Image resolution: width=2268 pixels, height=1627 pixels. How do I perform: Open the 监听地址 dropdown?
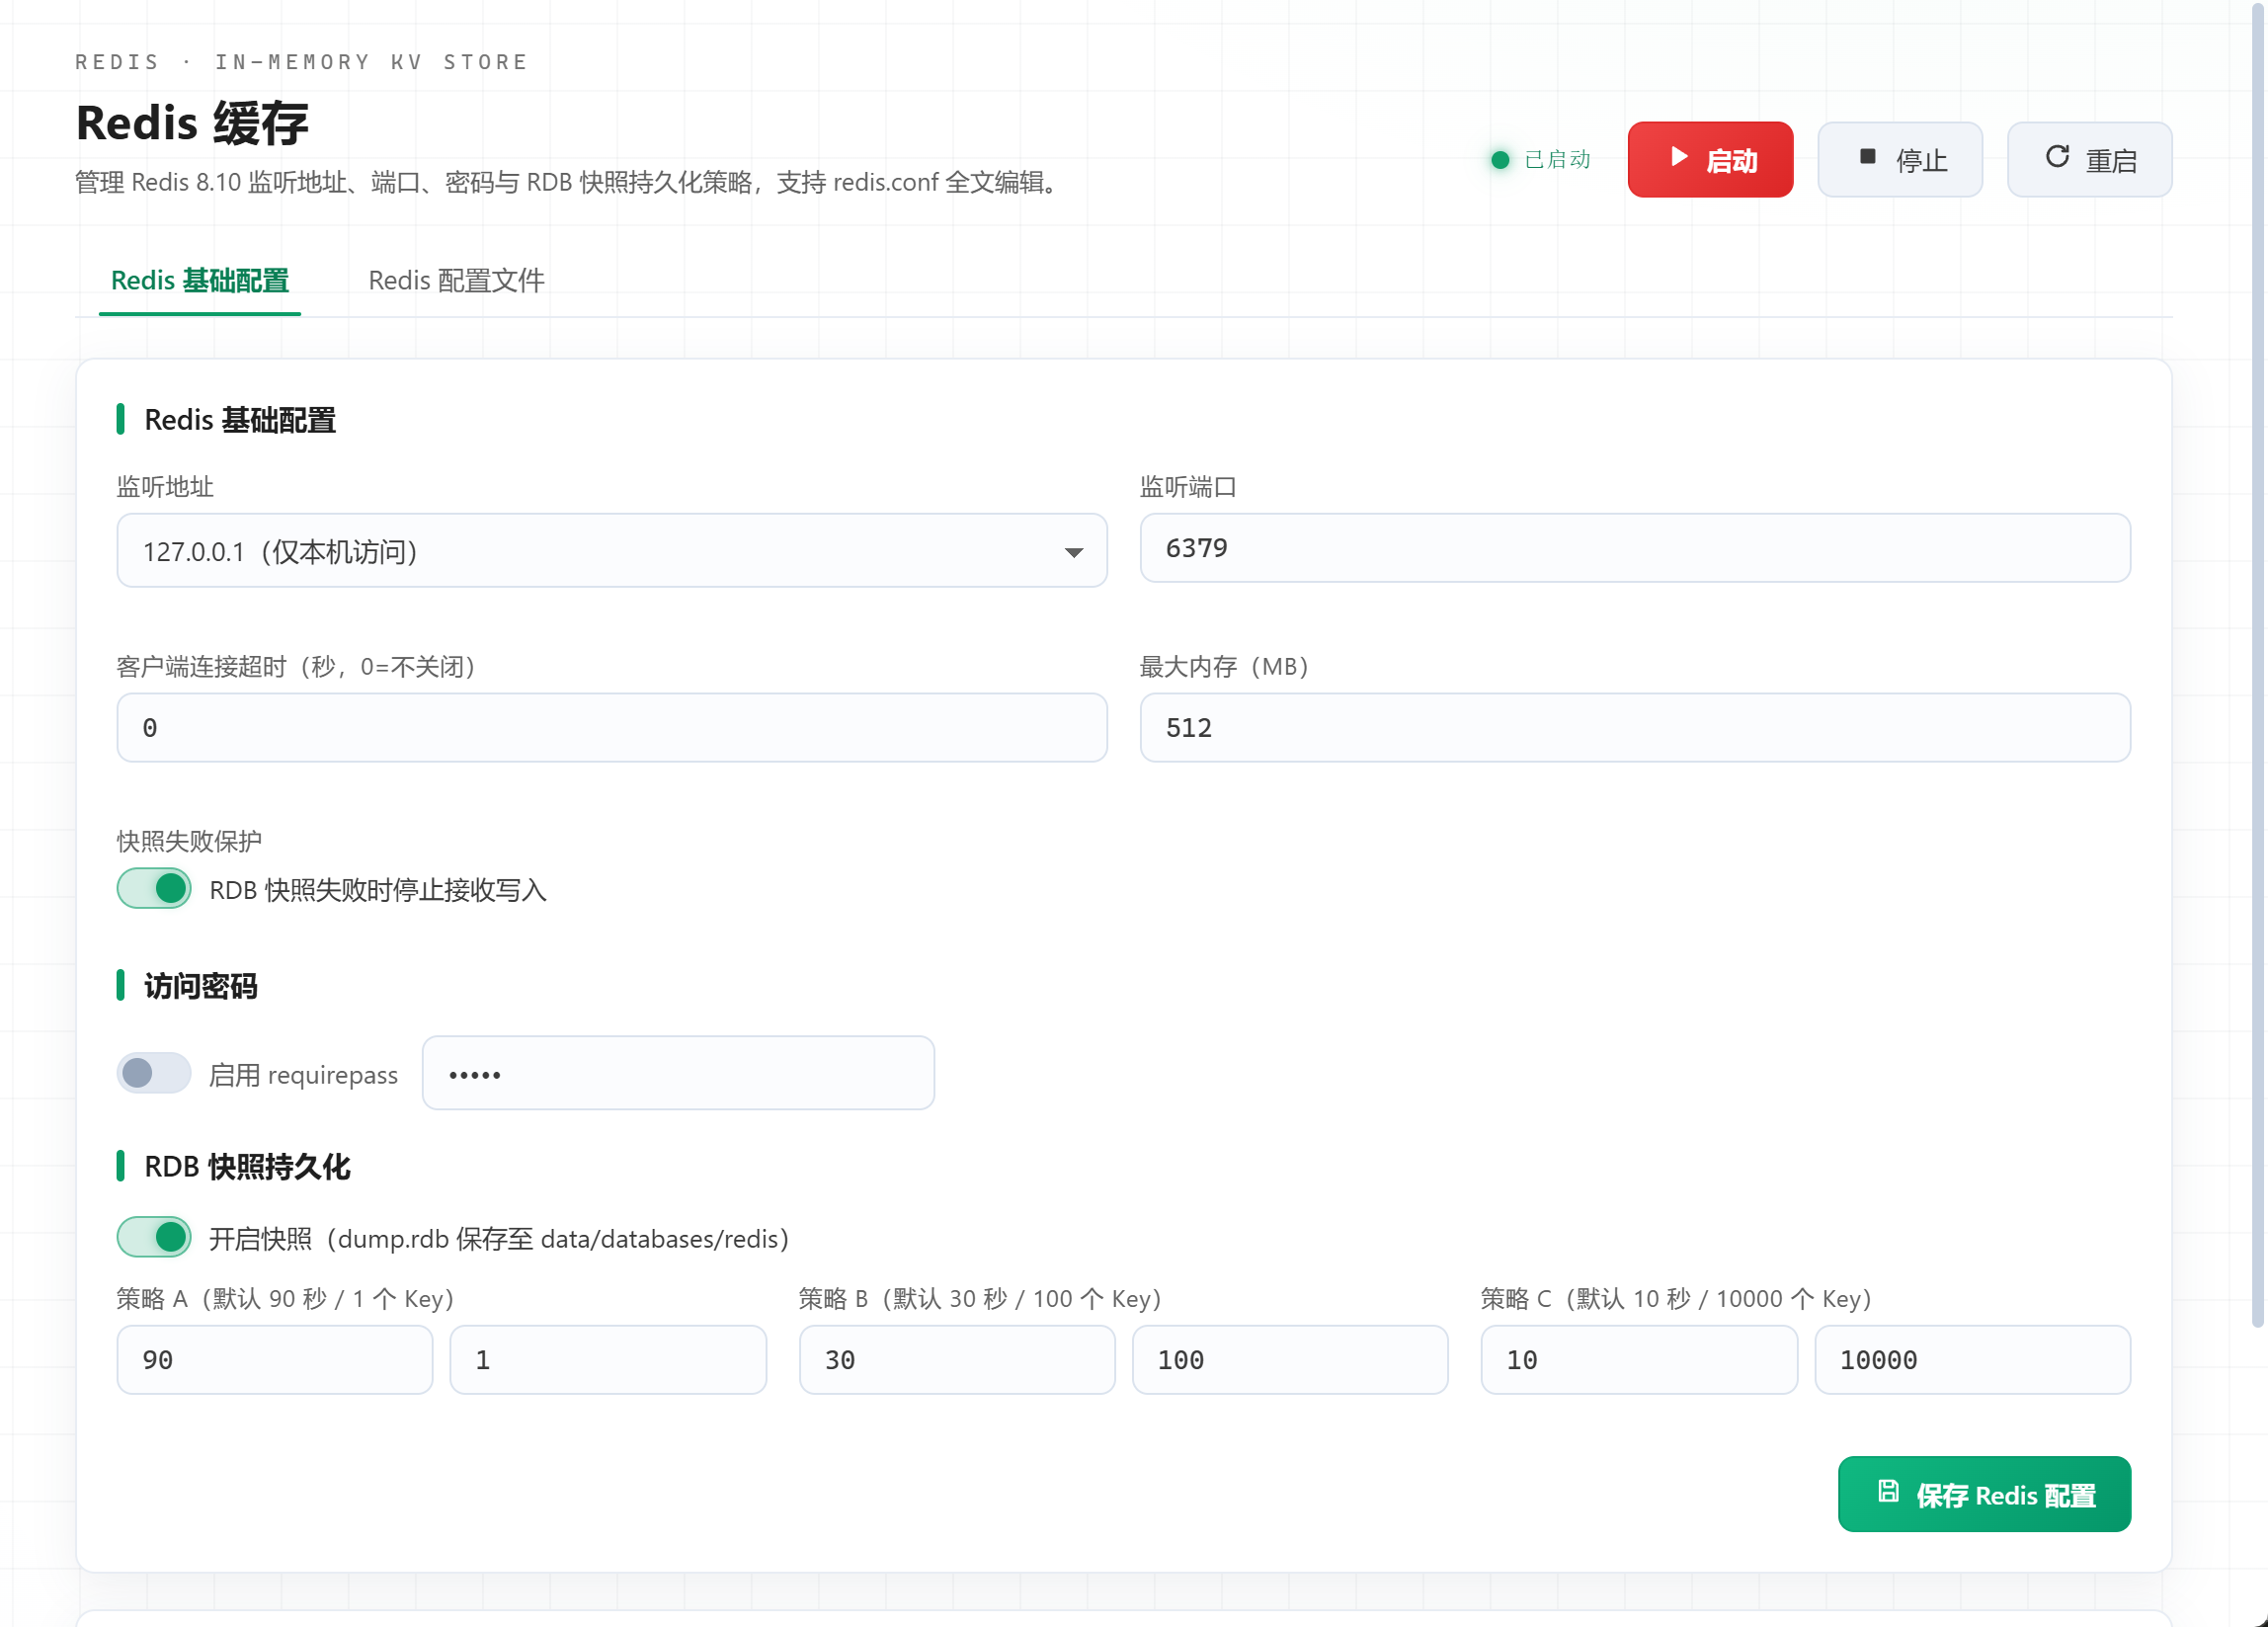pos(612,551)
